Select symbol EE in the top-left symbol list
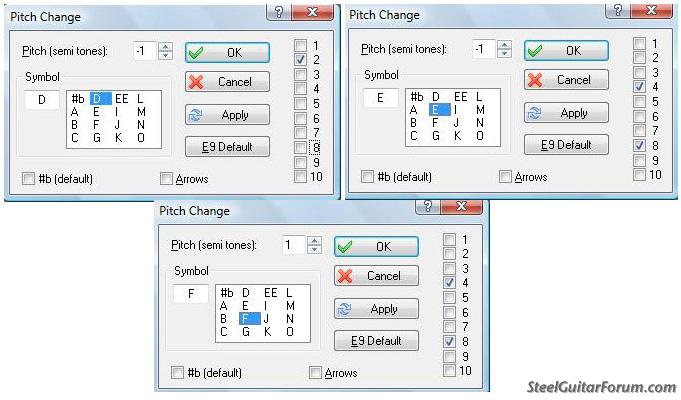 coord(122,99)
